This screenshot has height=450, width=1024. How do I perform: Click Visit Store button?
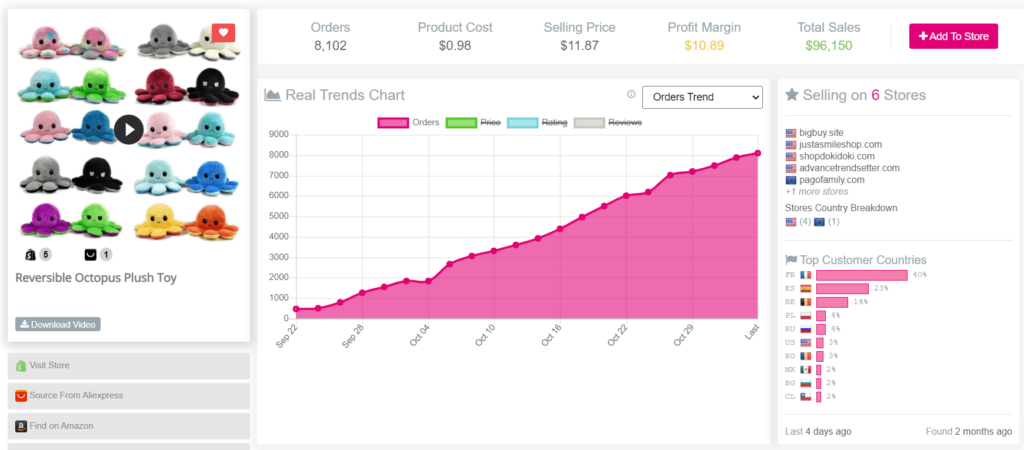(129, 366)
